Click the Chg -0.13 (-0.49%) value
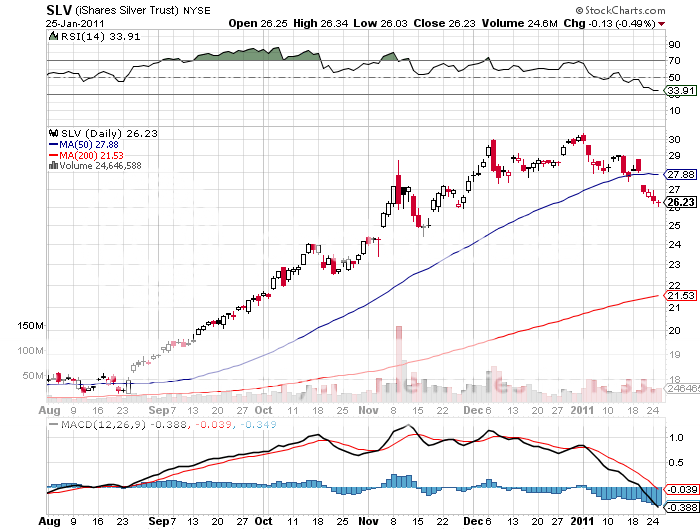The image size is (700, 530). point(610,23)
